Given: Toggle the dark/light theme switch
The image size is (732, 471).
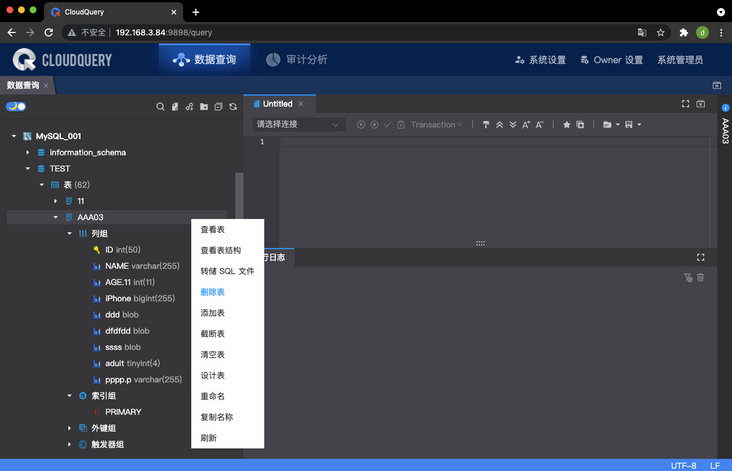Looking at the screenshot, I should click(16, 106).
